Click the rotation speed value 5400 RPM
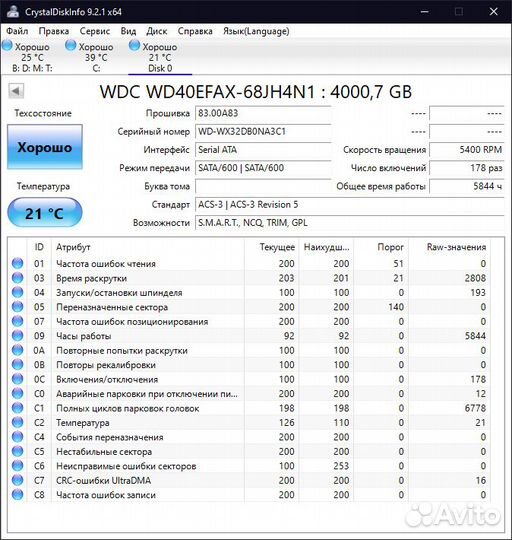Image resolution: width=512 pixels, height=540 pixels. [x=467, y=150]
